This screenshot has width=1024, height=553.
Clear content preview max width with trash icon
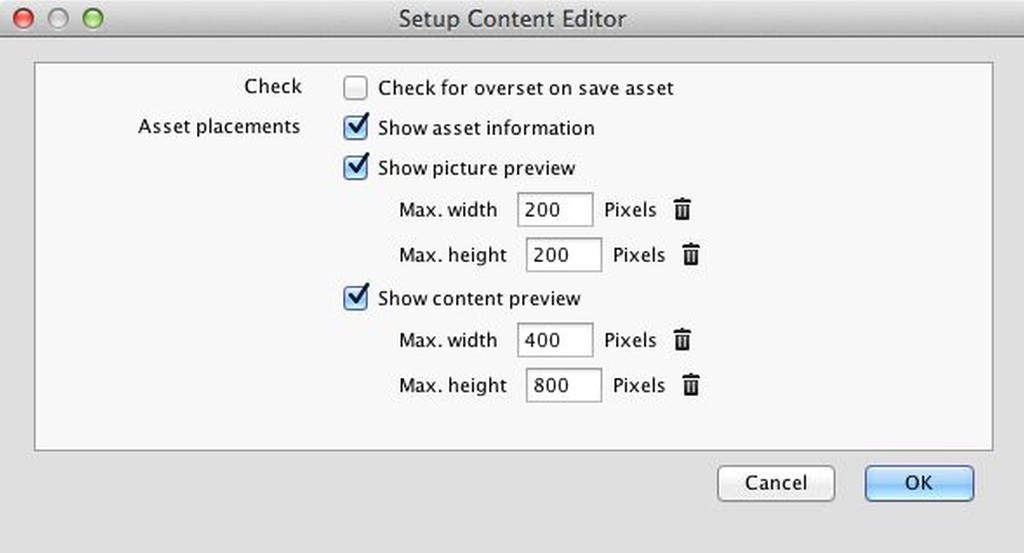coord(682,340)
